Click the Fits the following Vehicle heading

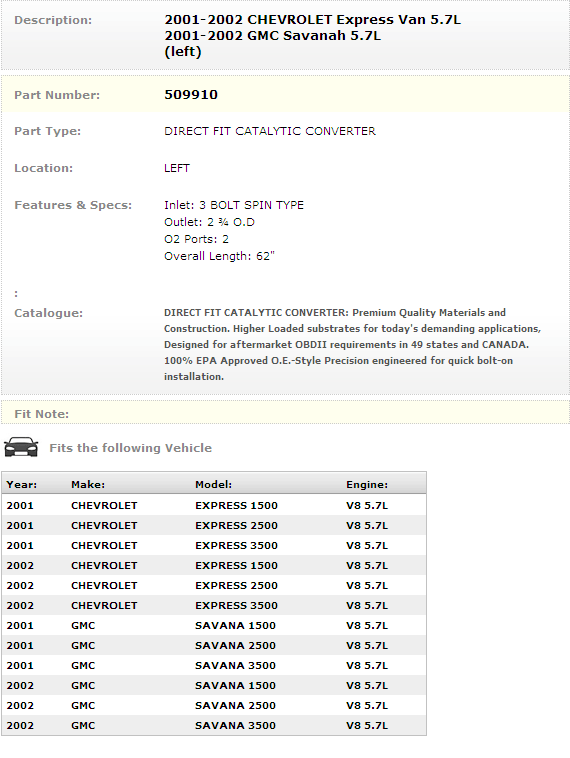[131, 448]
